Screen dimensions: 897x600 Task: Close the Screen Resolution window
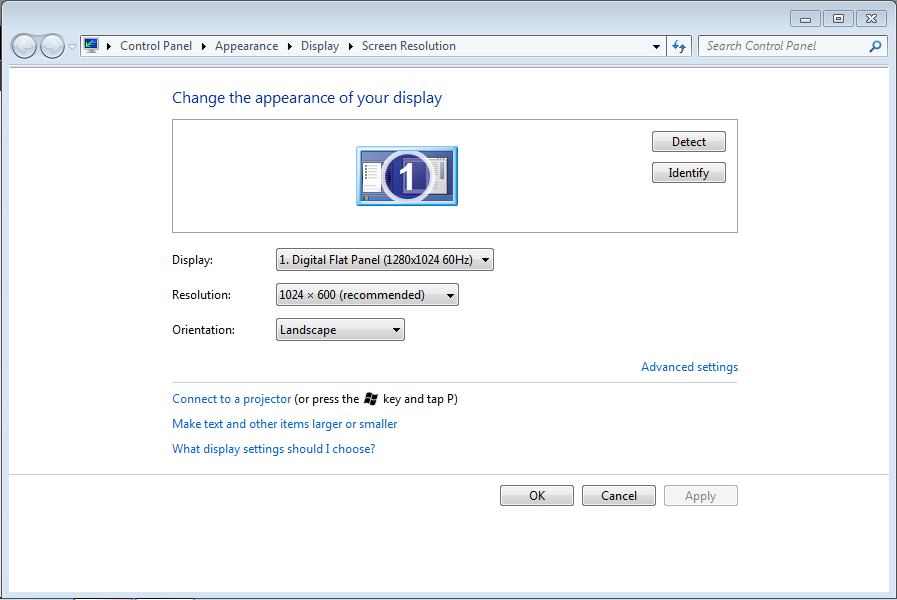pos(871,19)
